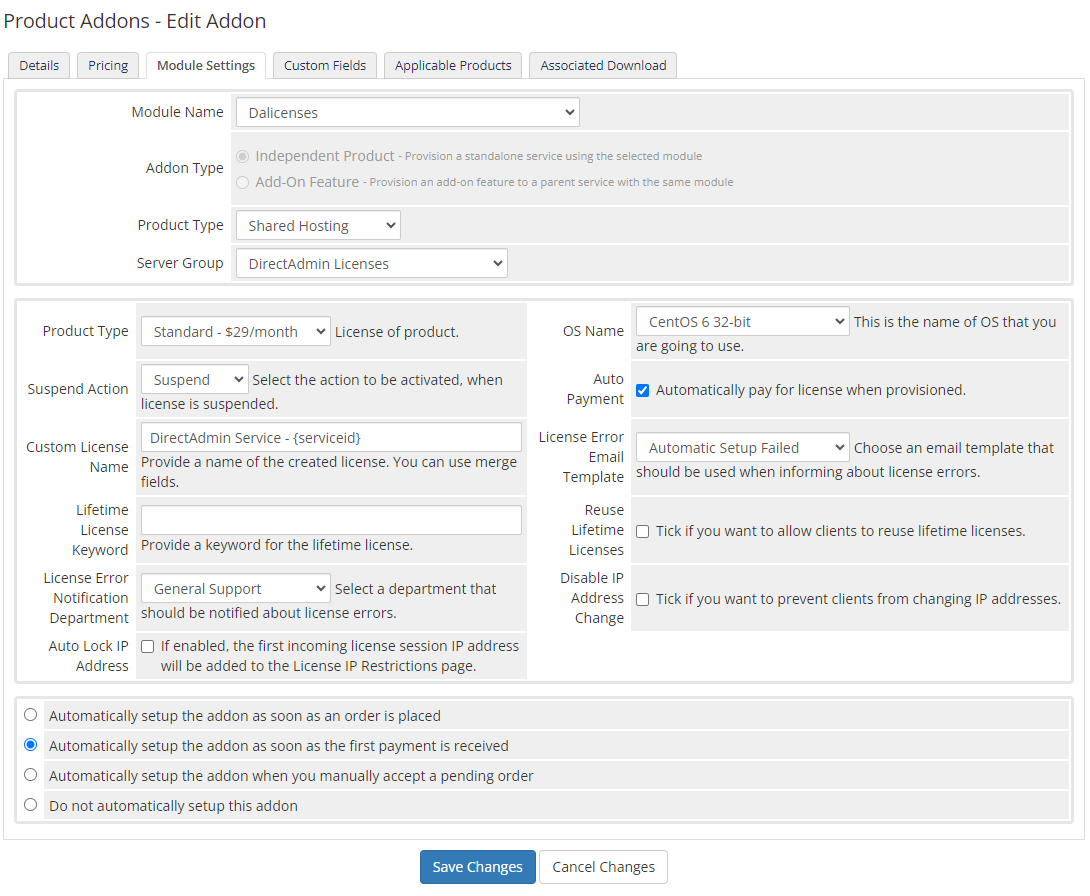
Task: Open the Module Name dropdown showing Dalicenses
Action: point(407,113)
